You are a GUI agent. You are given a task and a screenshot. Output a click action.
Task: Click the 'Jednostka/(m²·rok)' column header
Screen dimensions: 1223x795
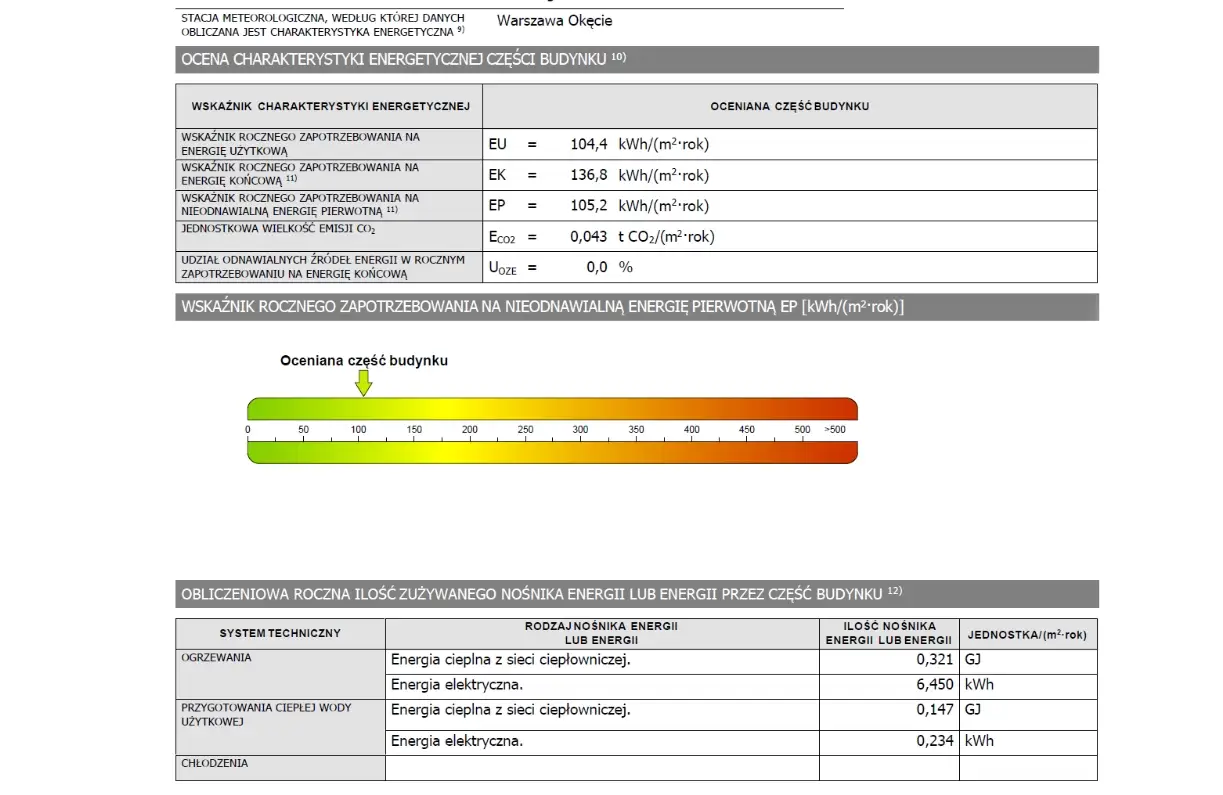(1027, 634)
